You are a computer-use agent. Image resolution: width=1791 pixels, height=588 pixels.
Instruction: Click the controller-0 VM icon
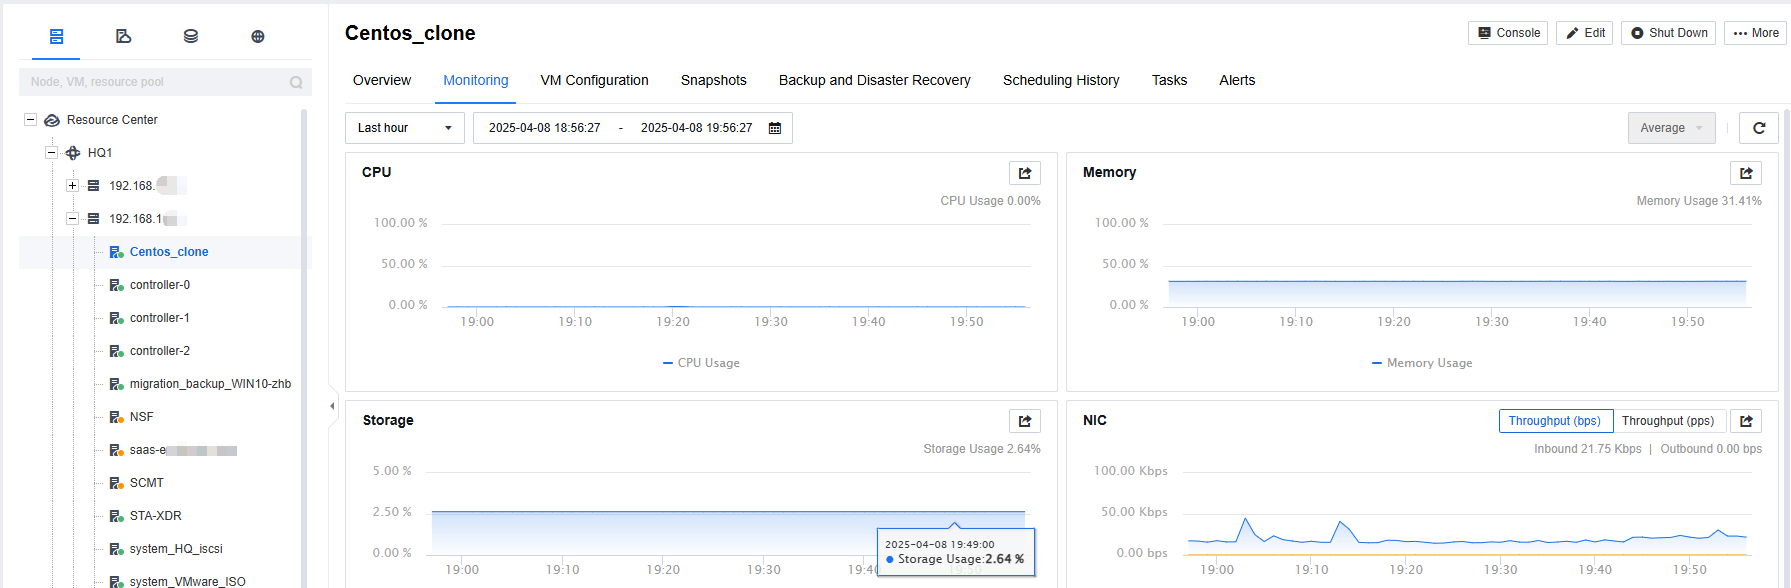click(116, 285)
